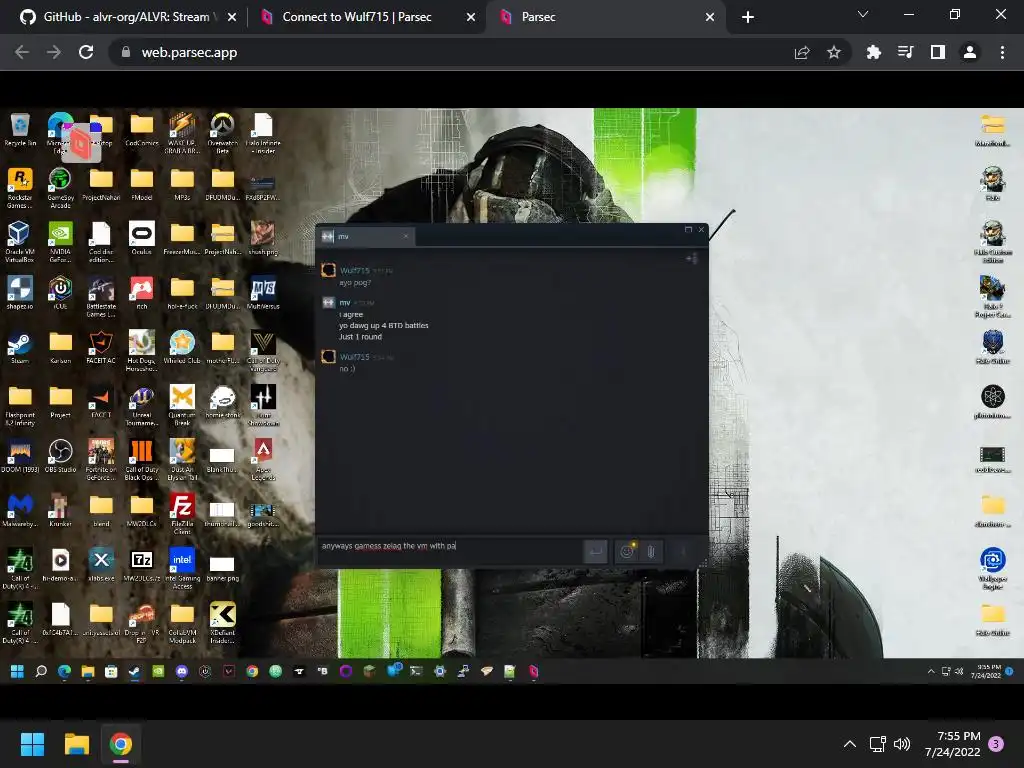The height and width of the screenshot is (768, 1024).
Task: Launch the itch desktop shortcut
Action: click(x=141, y=293)
